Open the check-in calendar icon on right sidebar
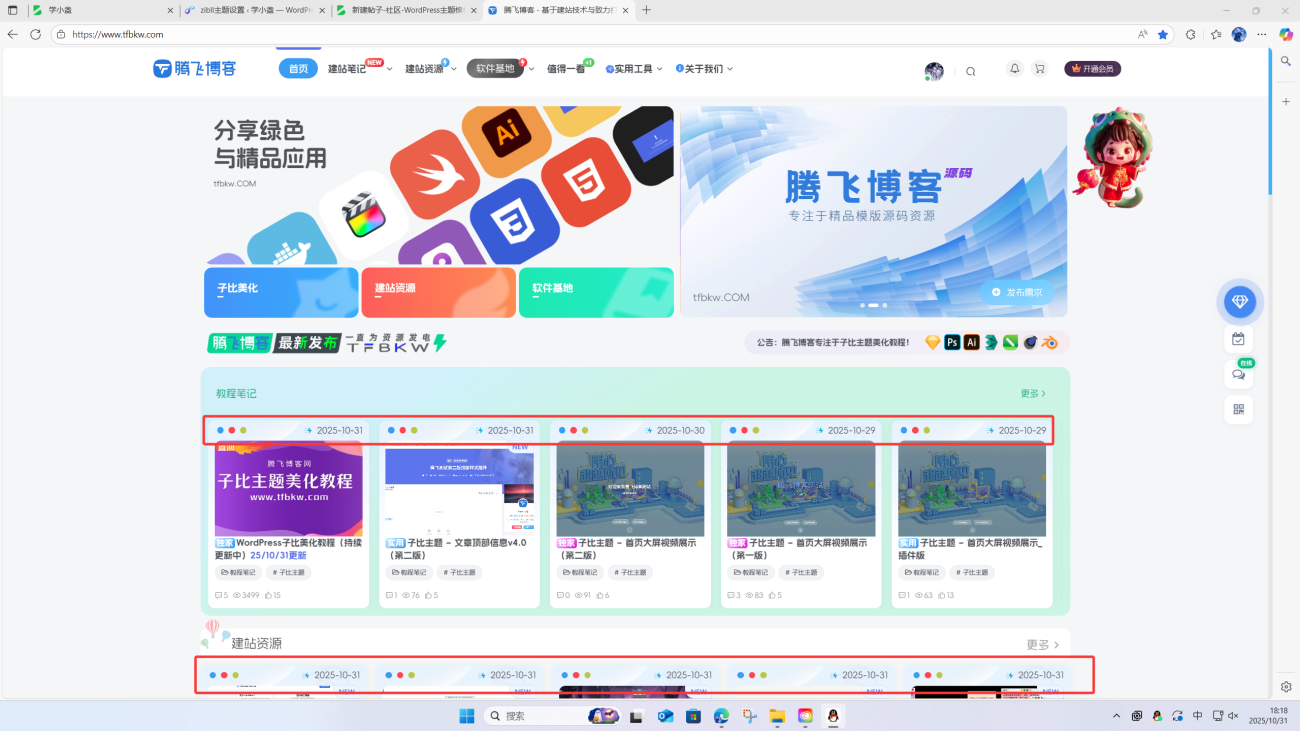This screenshot has height=731, width=1300. 1239,338
